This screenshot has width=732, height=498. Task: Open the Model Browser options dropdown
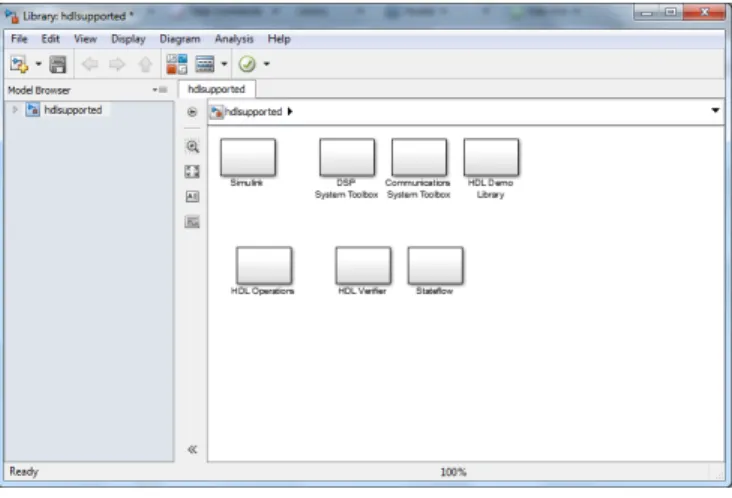pyautogui.click(x=160, y=90)
